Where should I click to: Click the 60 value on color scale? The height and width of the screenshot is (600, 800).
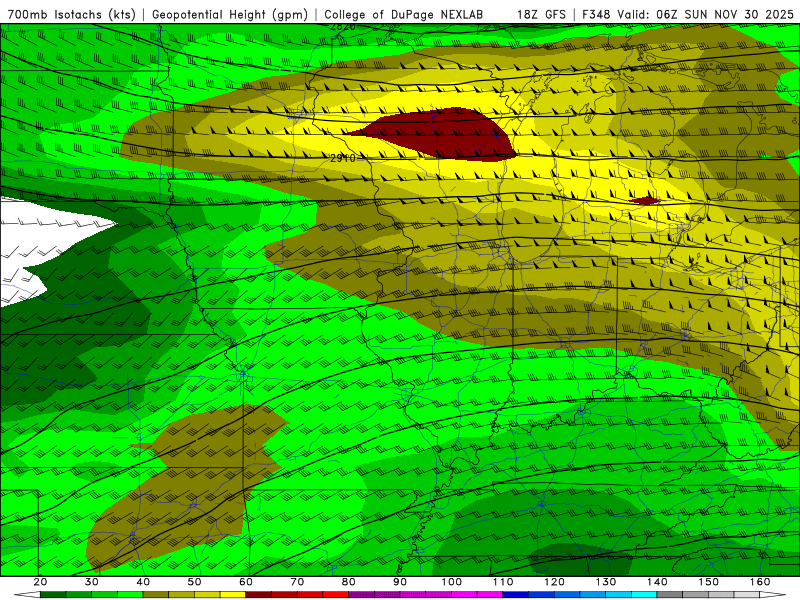point(246,582)
